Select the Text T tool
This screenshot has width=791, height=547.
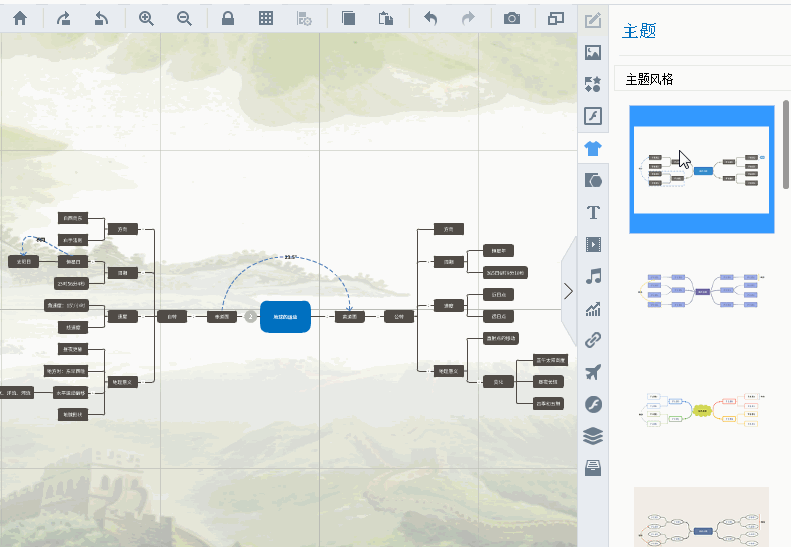point(593,212)
